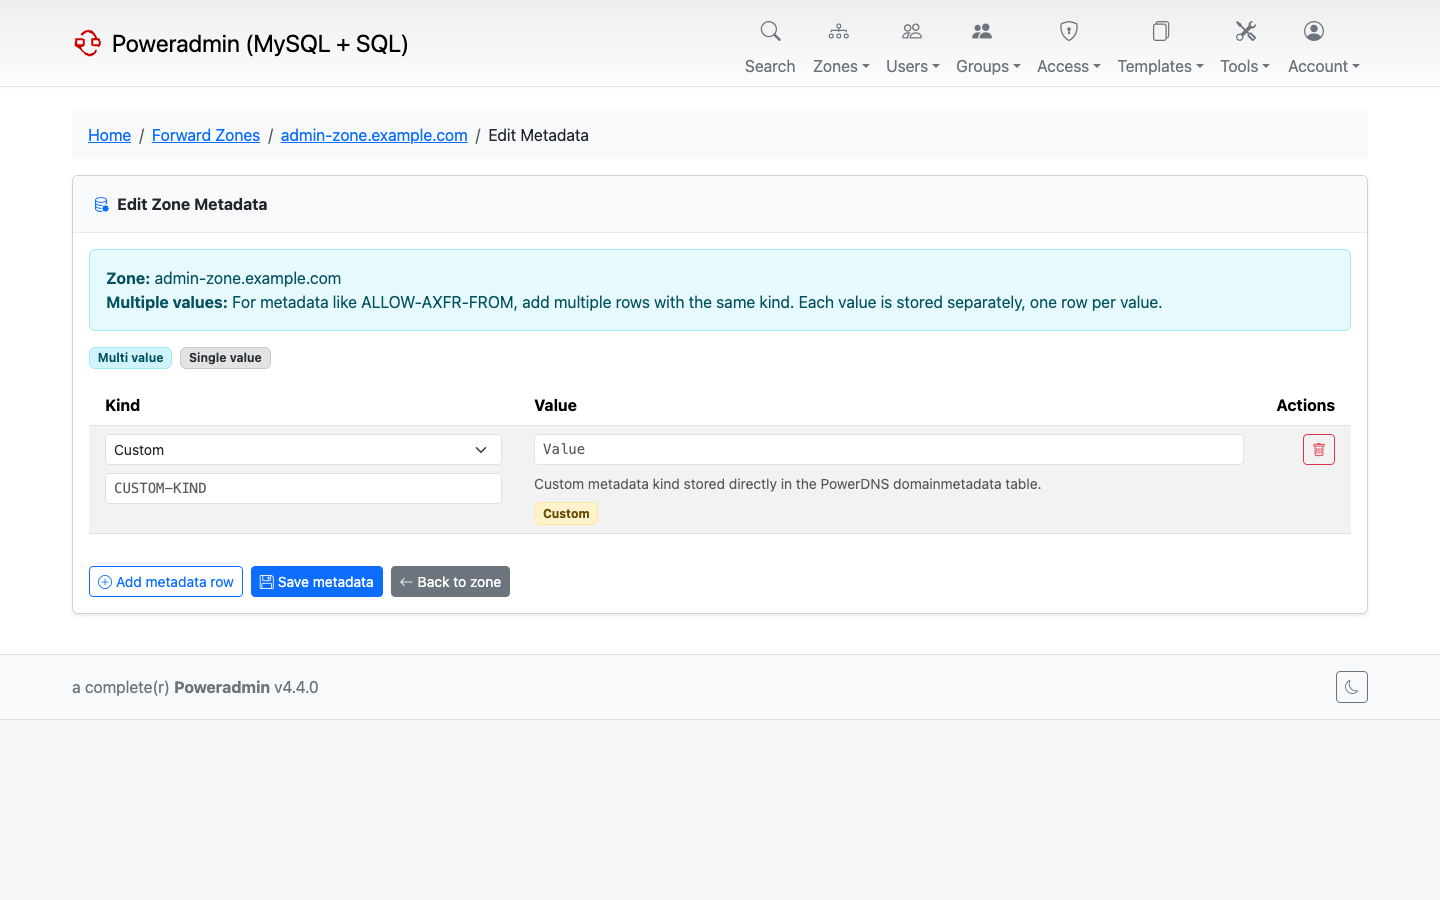Open Poweradmin (MySQL + SQL) title link

[260, 43]
